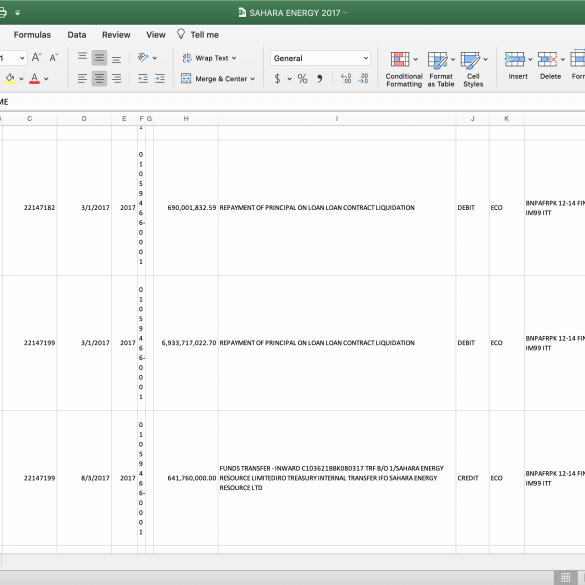Viewport: 585px width, 585px height.
Task: Click the print icon in title bar
Action: tap(2, 13)
